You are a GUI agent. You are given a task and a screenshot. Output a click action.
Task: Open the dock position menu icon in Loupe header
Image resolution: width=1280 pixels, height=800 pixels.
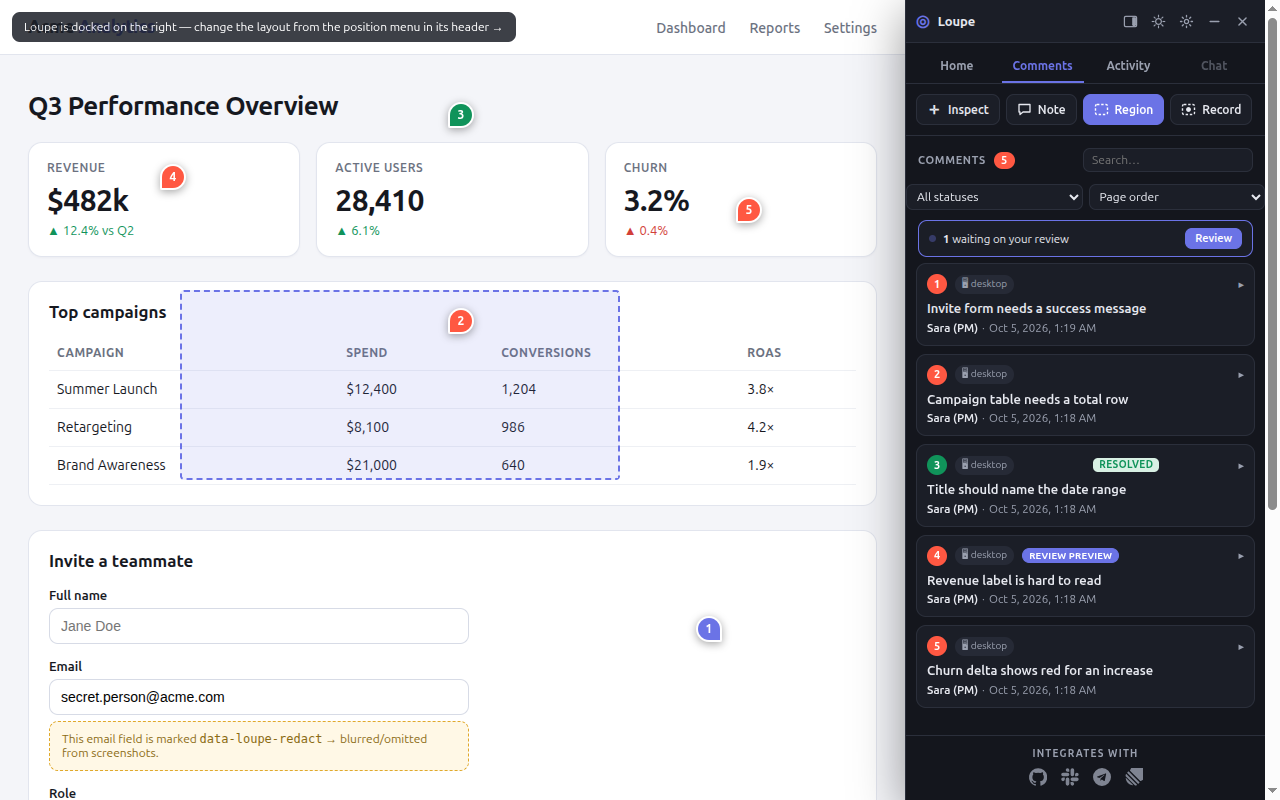click(1130, 21)
